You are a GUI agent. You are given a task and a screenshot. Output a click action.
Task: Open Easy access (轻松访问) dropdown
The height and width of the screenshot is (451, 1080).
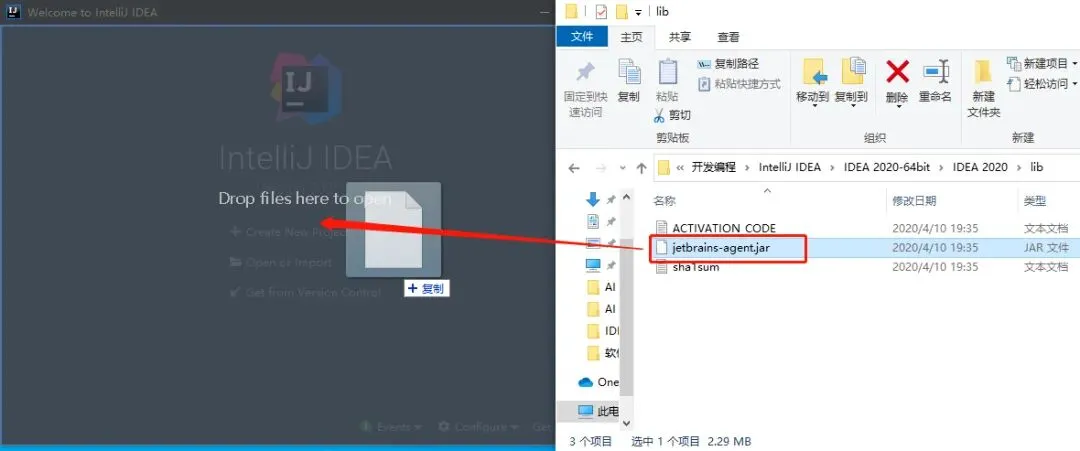pos(1042,84)
